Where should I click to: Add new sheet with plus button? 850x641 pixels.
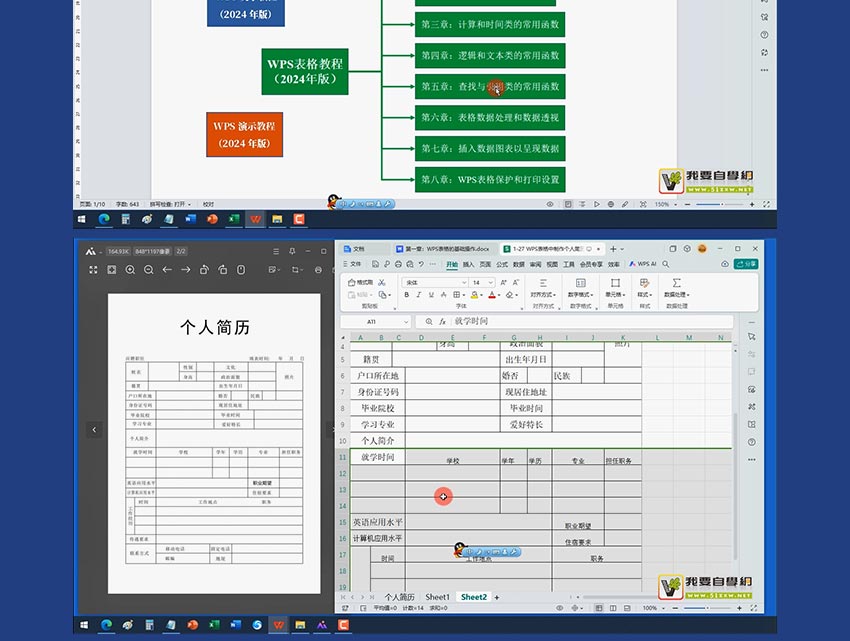tap(497, 597)
